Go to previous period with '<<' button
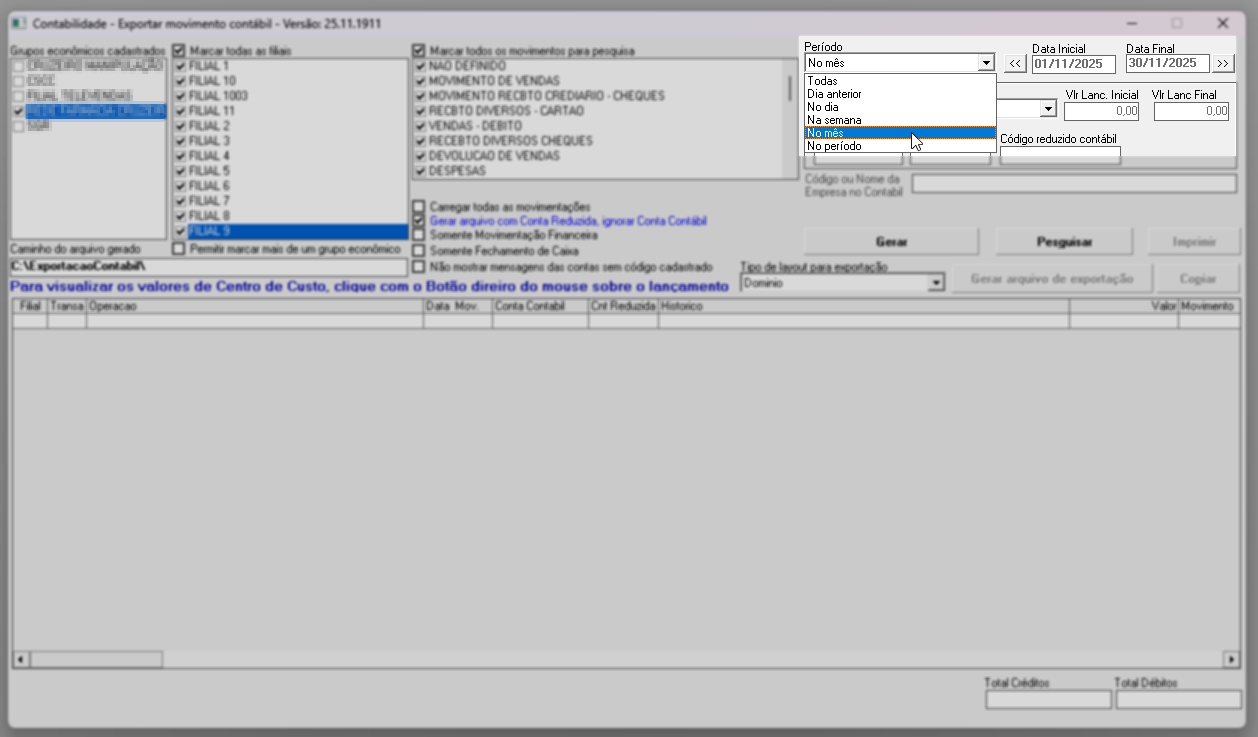The image size is (1258, 737). tap(1015, 64)
